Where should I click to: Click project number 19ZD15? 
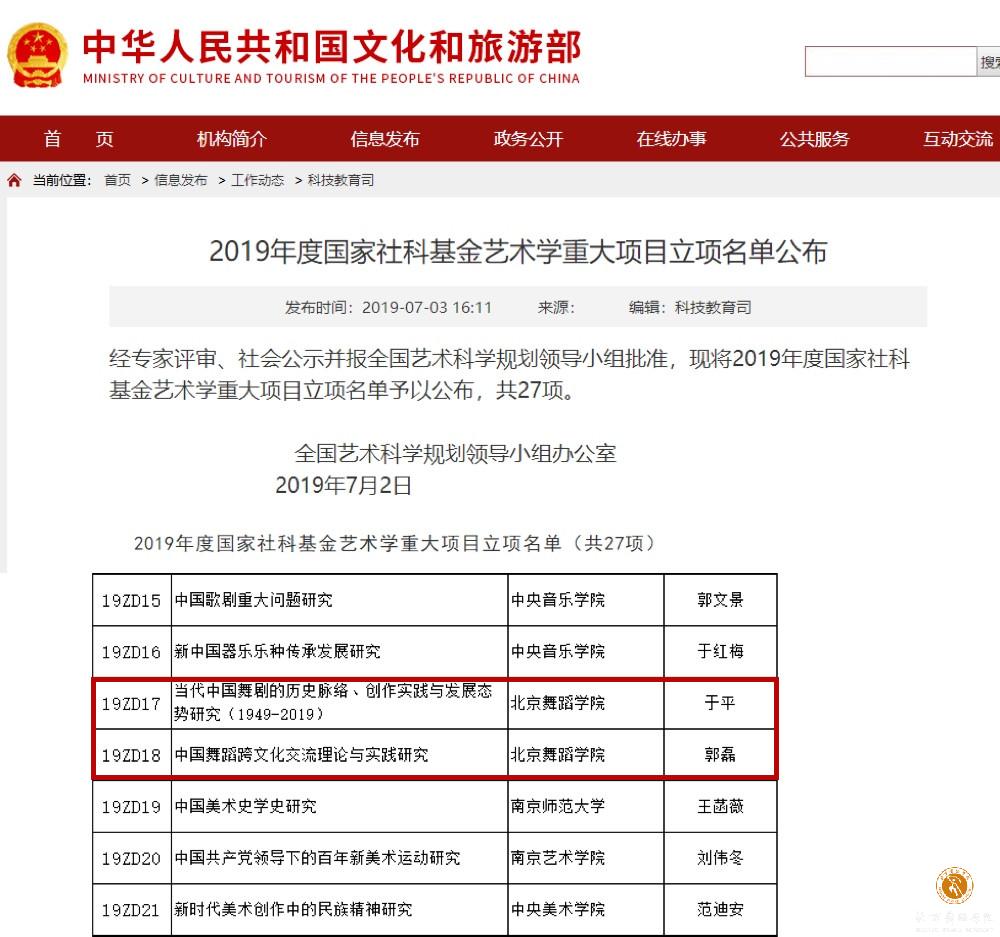point(131,600)
